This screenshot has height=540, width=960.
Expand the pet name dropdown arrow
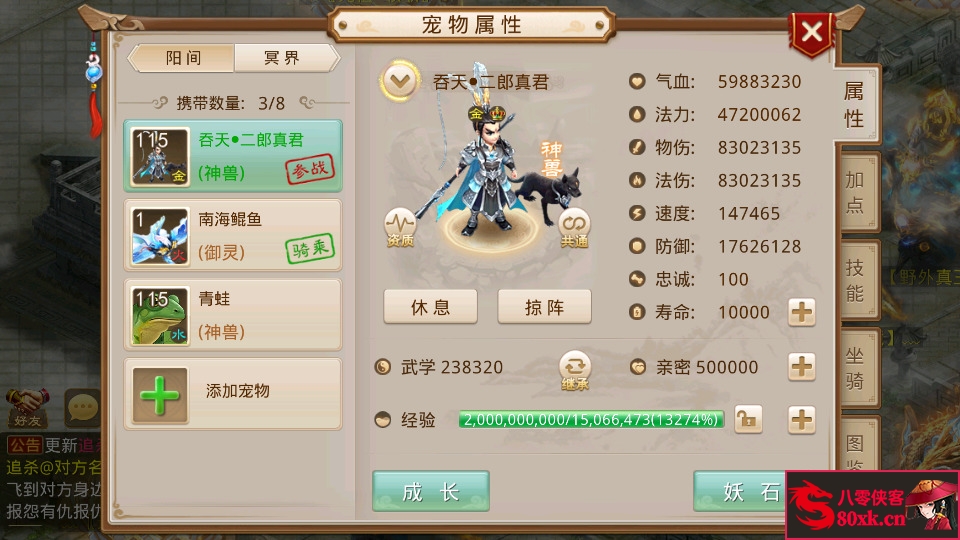pyautogui.click(x=400, y=81)
